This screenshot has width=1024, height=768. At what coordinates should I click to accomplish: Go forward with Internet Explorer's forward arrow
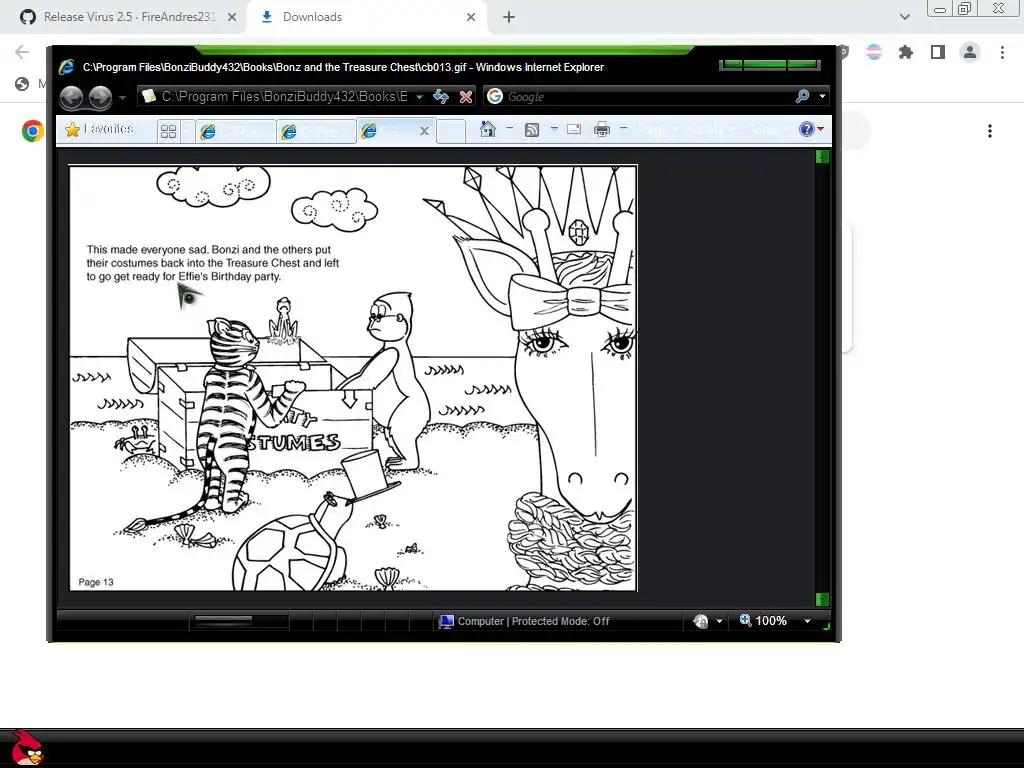pos(100,97)
